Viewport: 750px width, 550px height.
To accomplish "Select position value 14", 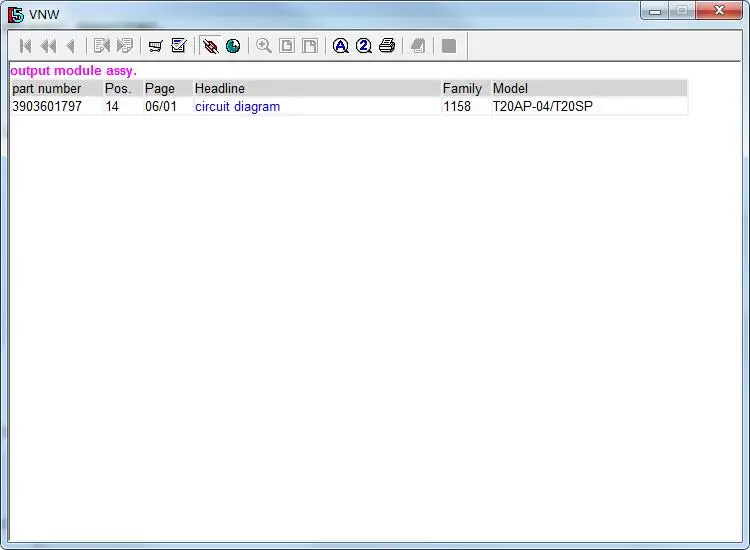I will (112, 106).
